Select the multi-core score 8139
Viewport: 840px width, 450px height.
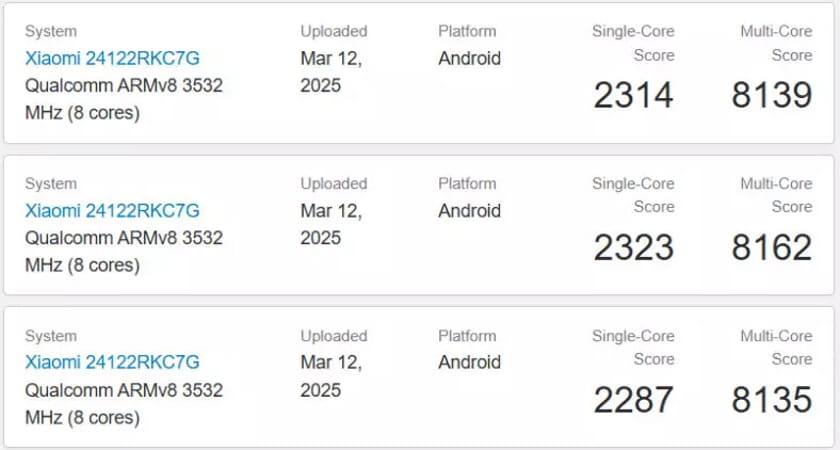point(772,95)
